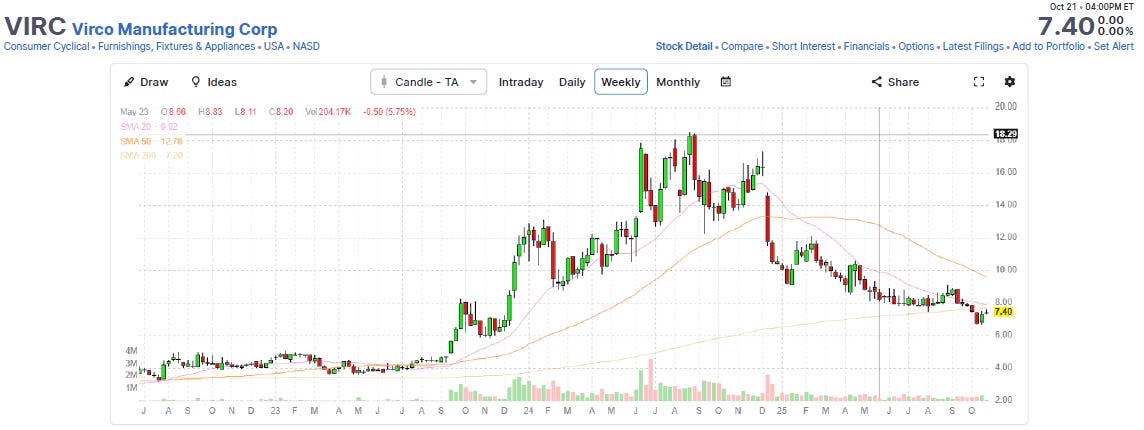Open the Options link
The height and width of the screenshot is (430, 1144).
916,46
